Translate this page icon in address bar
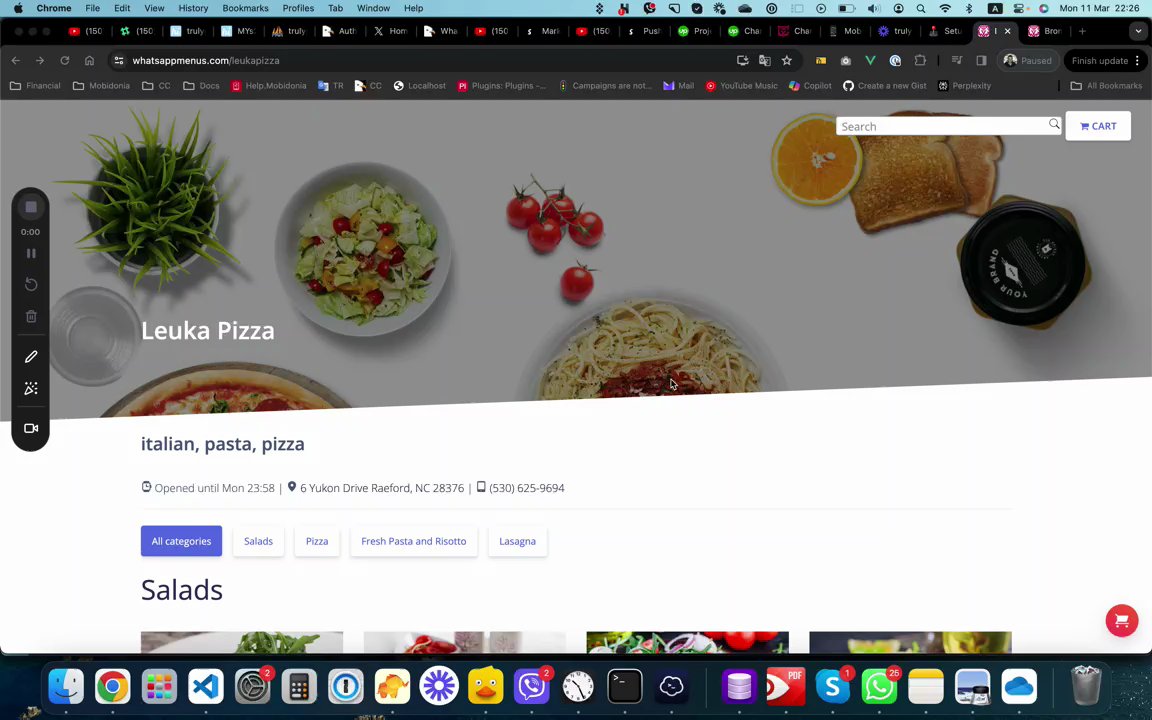1152x720 pixels. (x=765, y=60)
